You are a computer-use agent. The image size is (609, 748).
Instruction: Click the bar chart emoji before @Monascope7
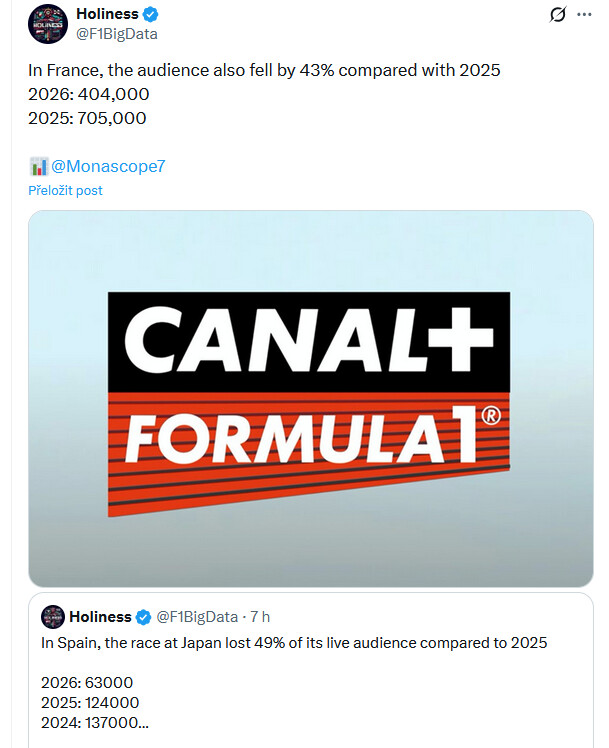(x=38, y=166)
